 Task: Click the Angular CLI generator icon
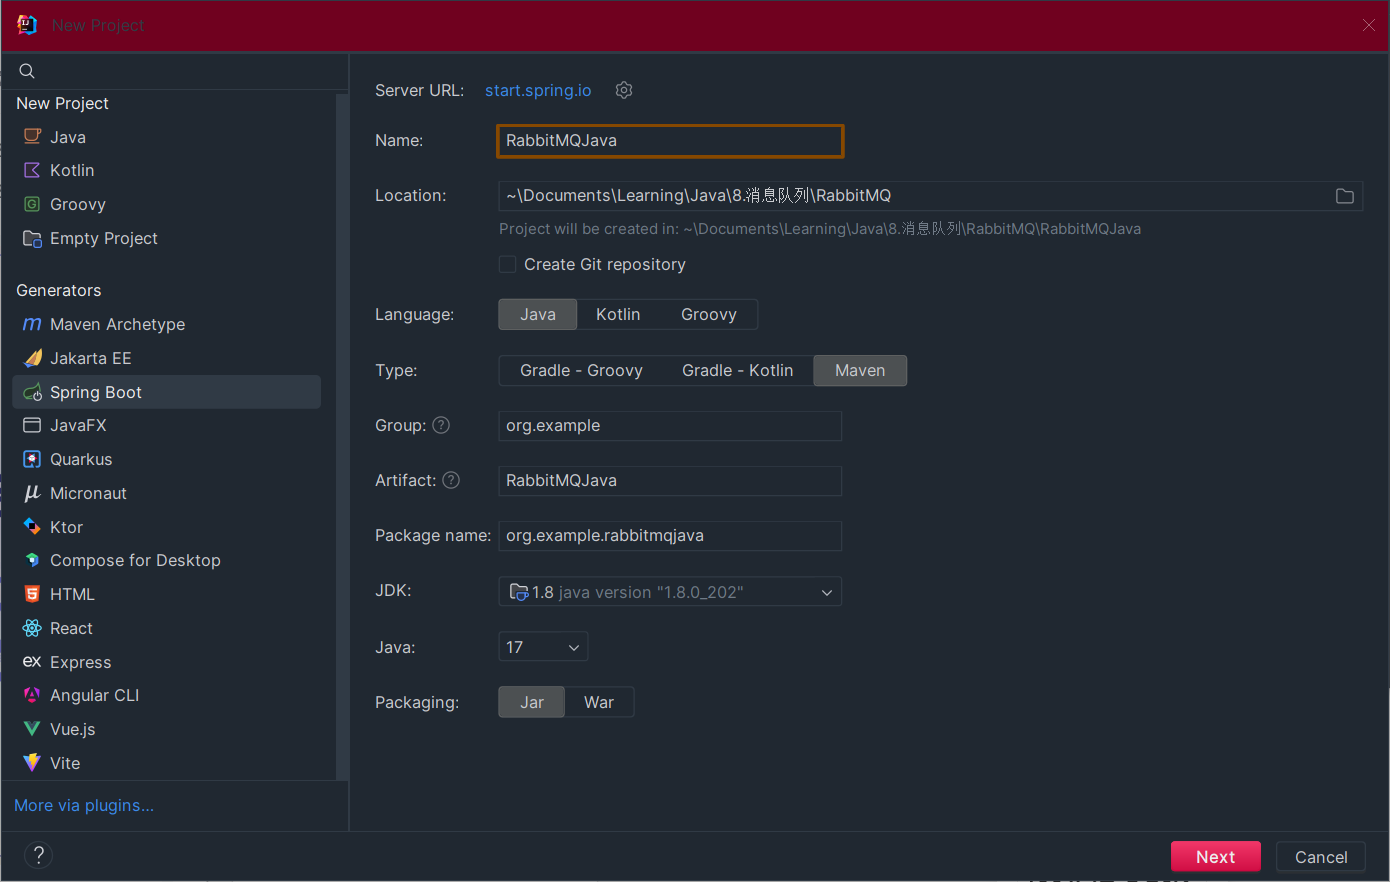(32, 695)
